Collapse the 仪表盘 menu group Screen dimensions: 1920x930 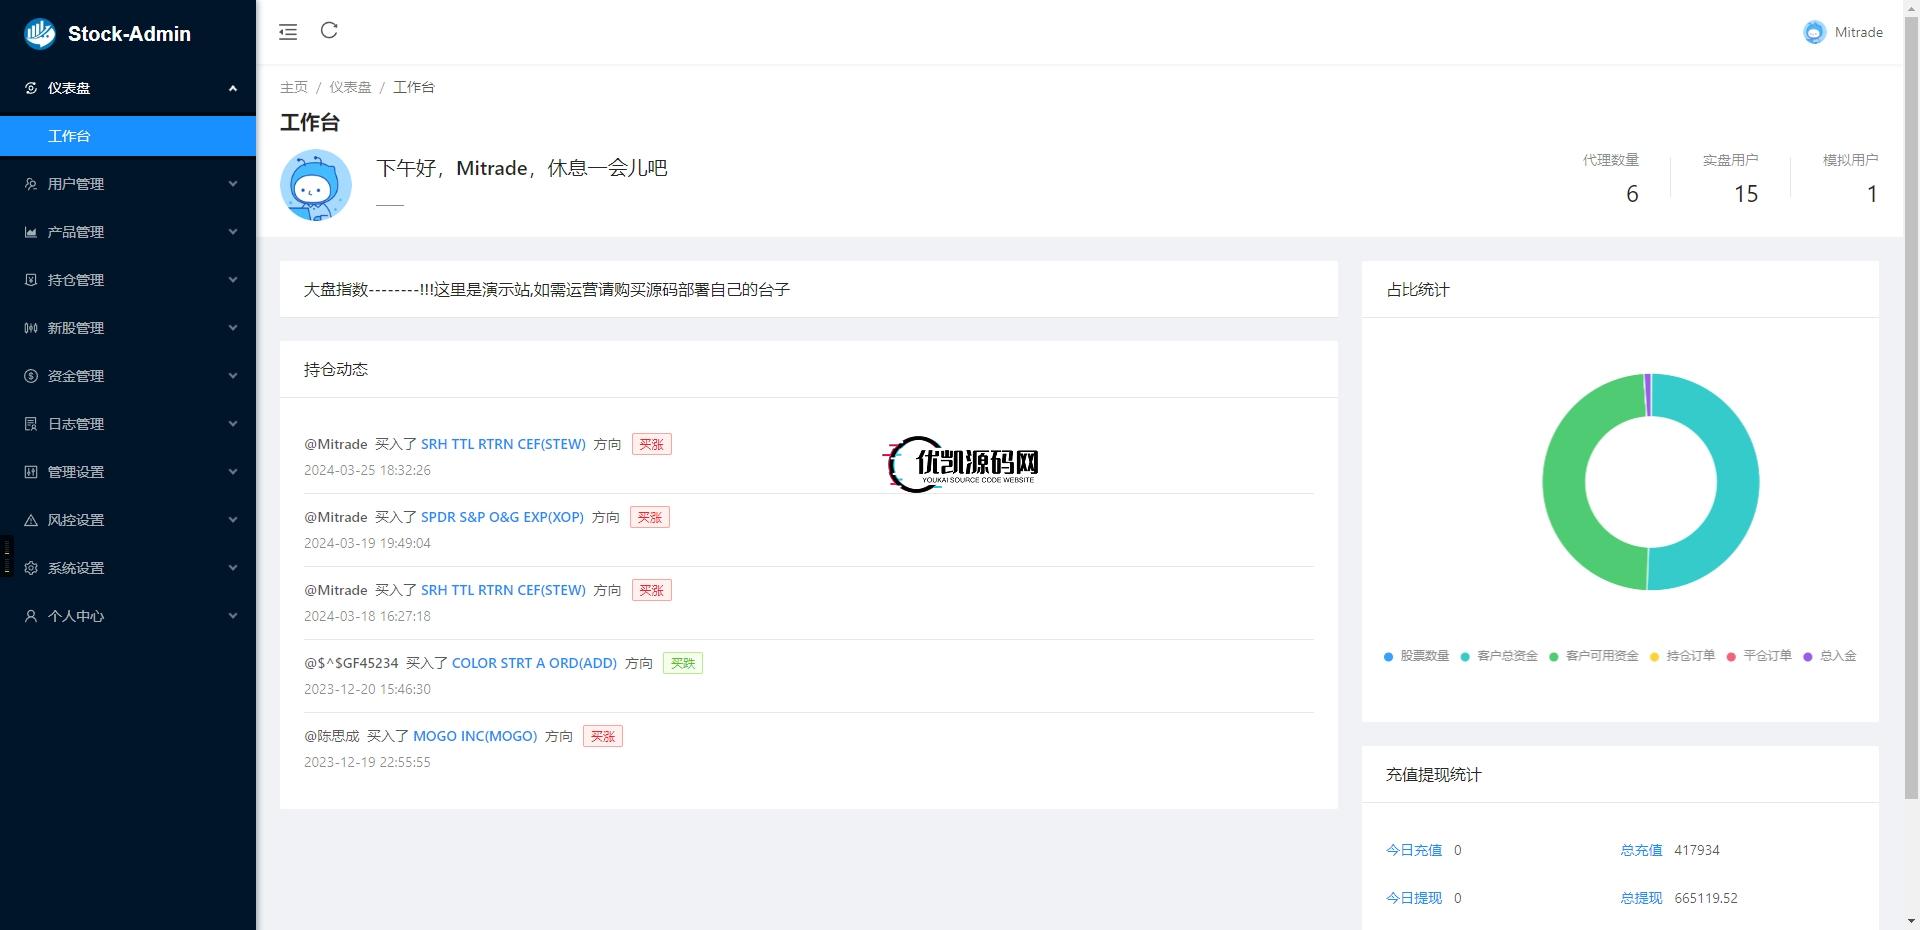click(128, 88)
